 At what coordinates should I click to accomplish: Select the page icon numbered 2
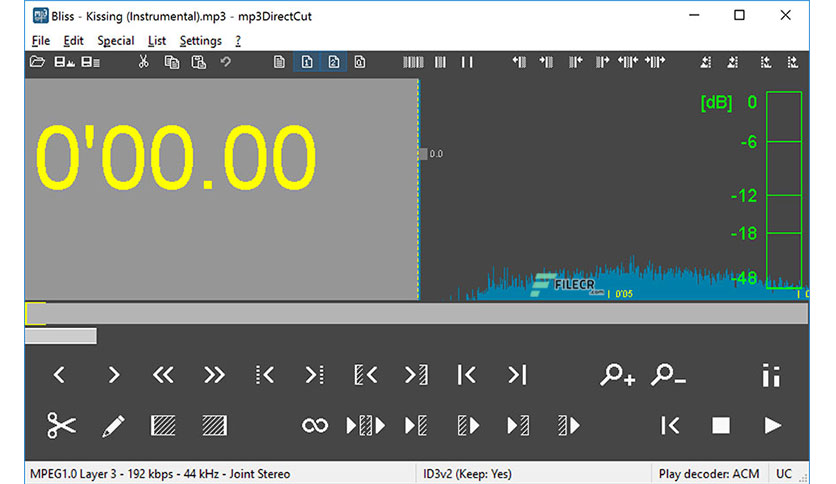334,62
